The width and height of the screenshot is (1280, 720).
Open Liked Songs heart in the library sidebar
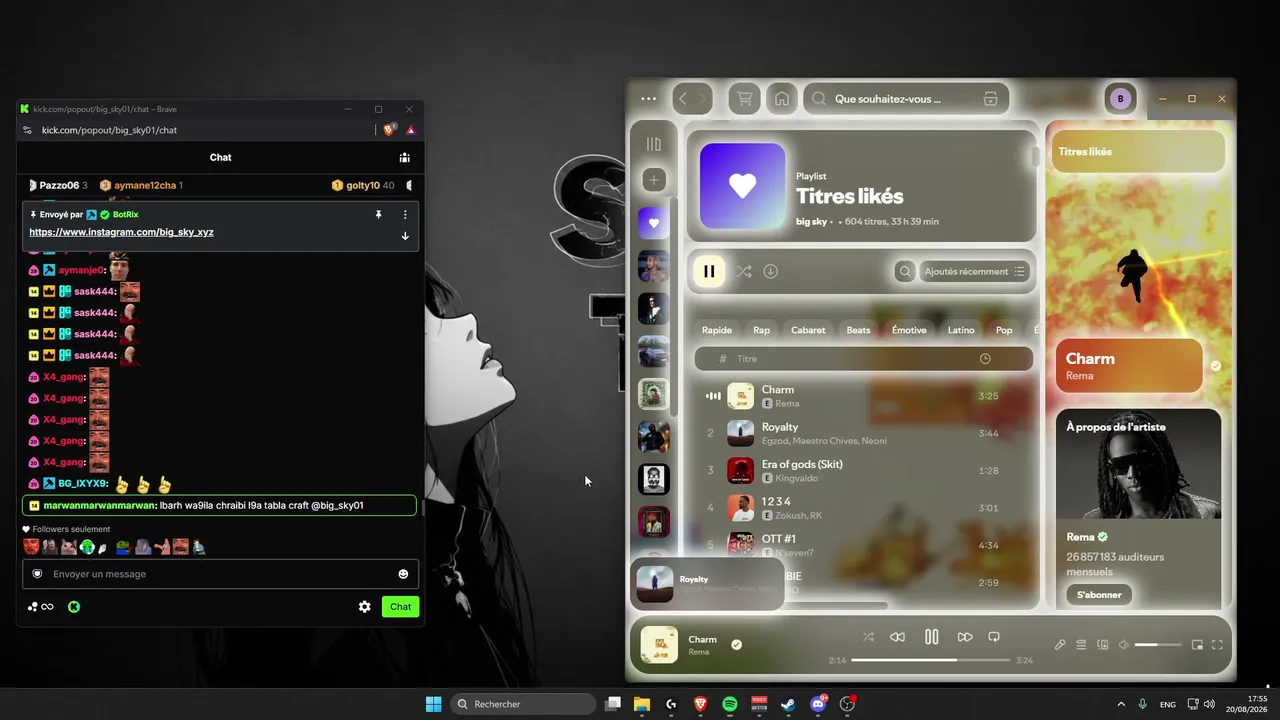[x=654, y=223]
